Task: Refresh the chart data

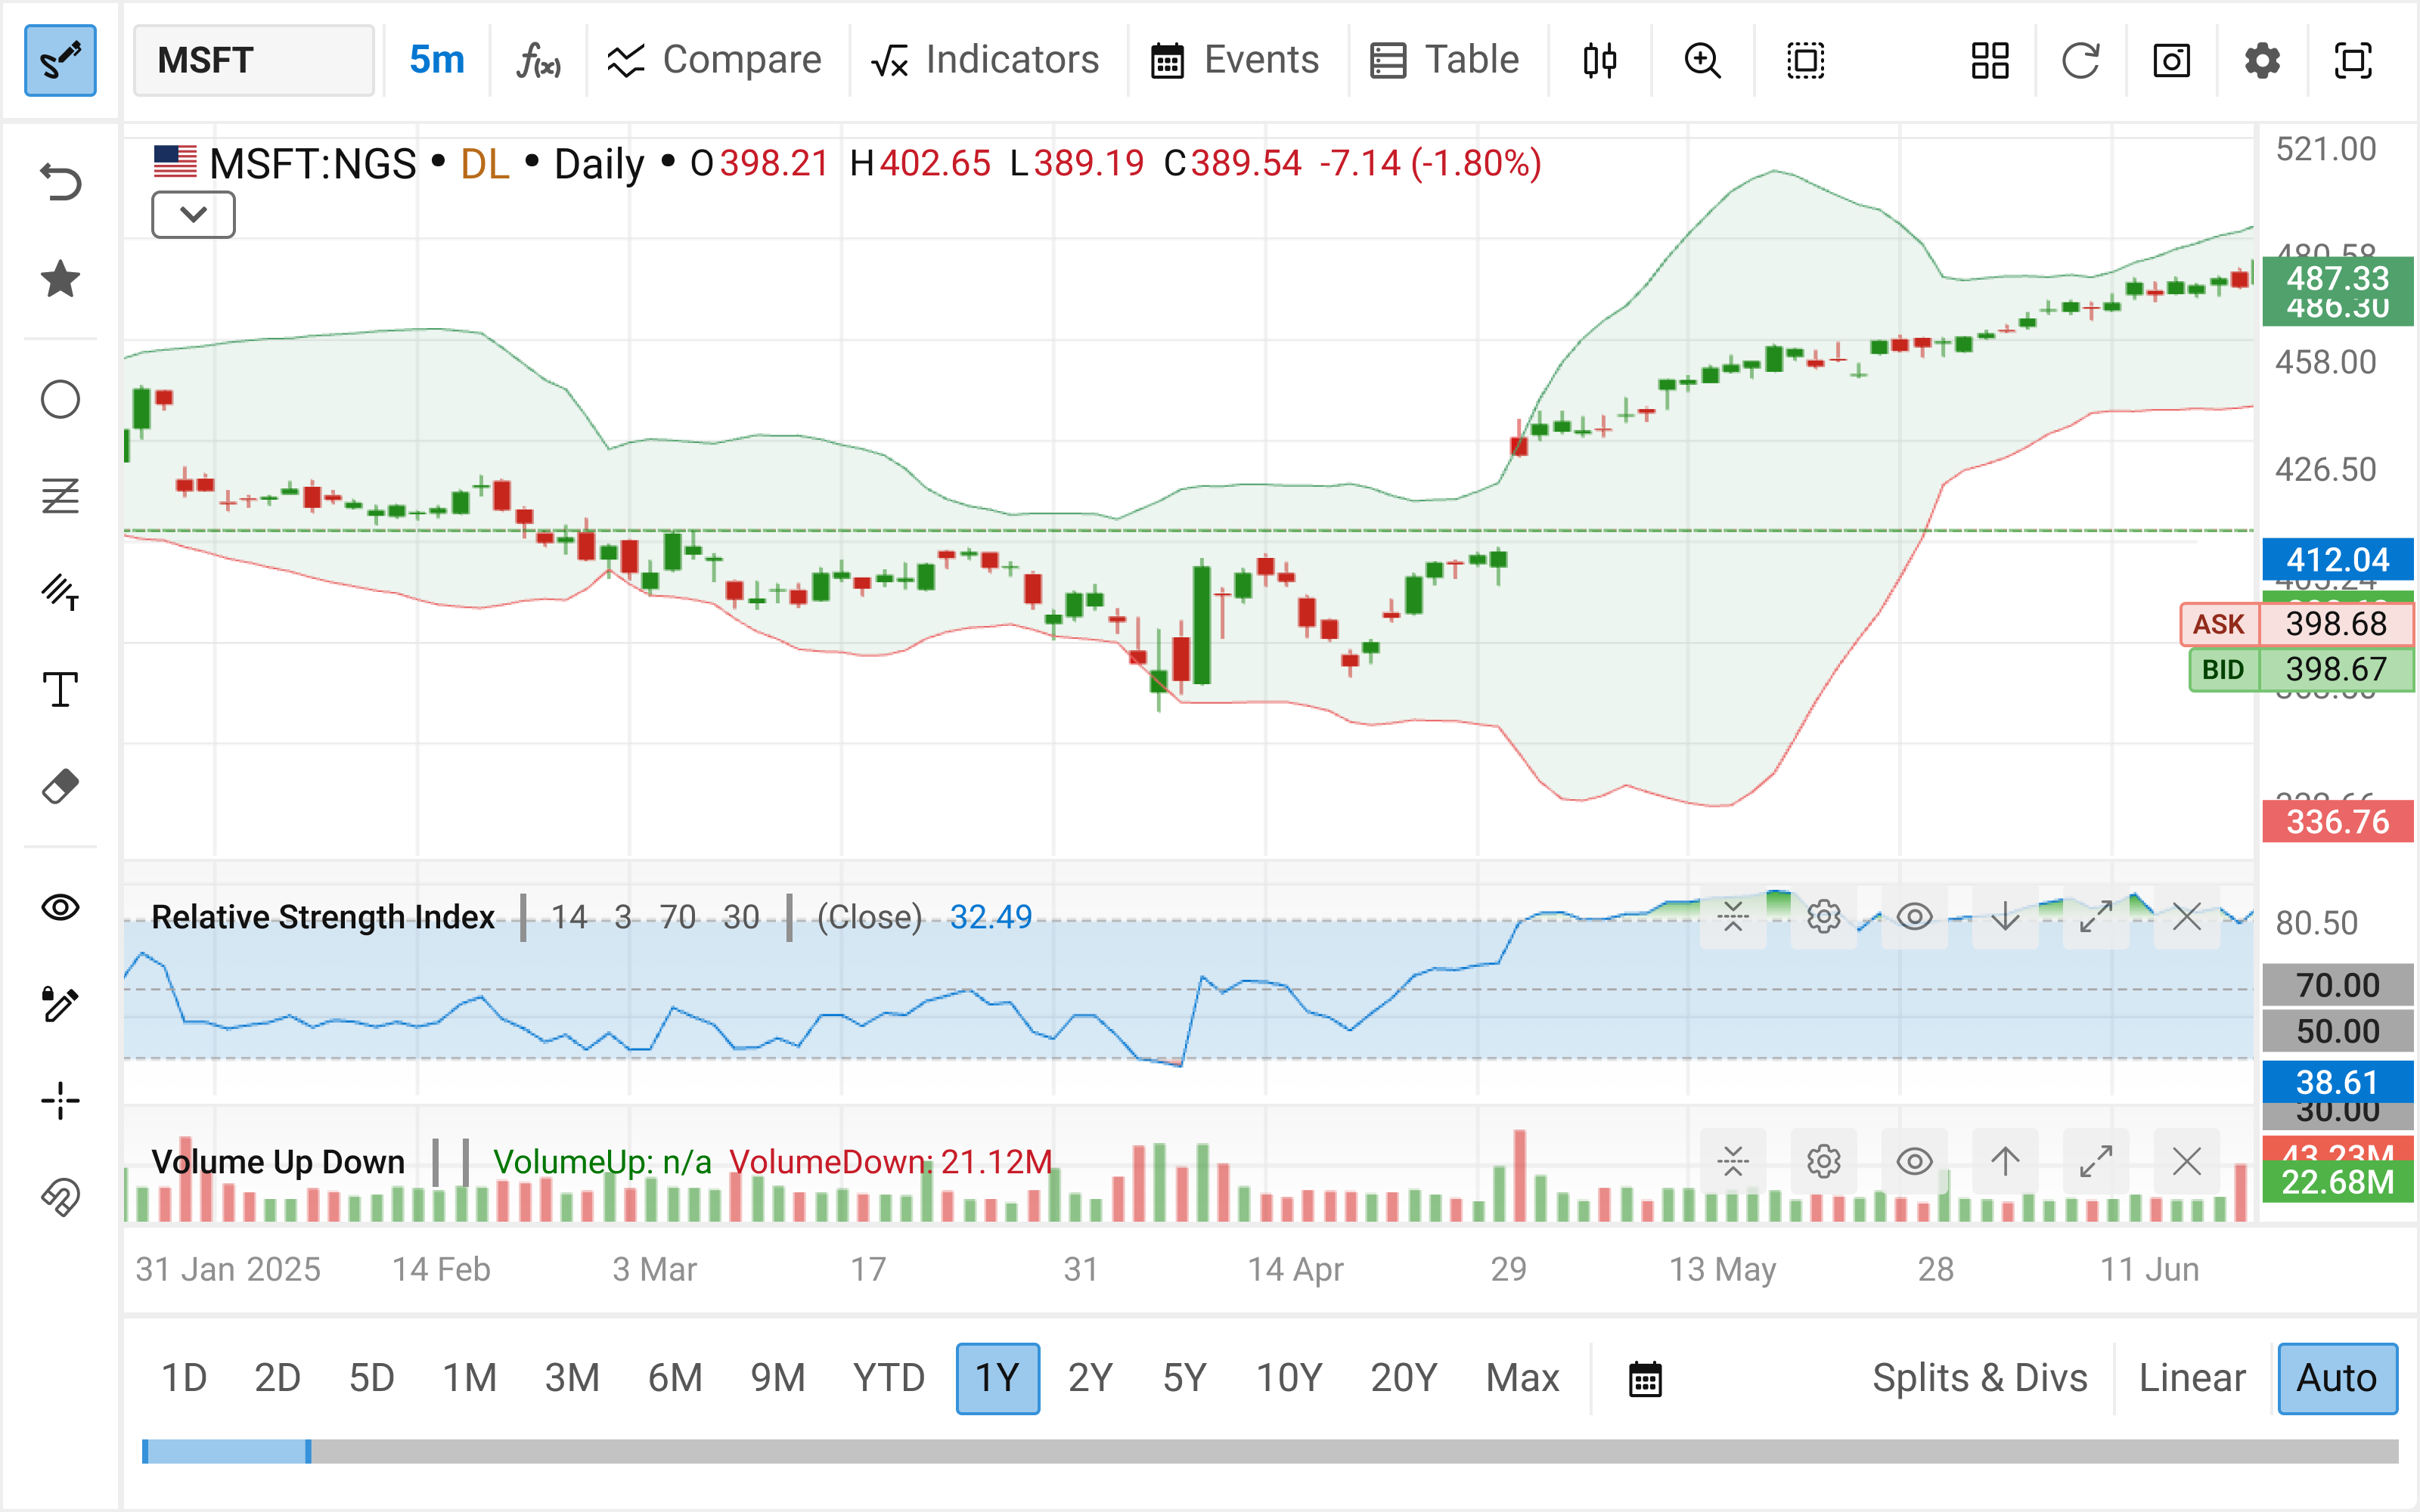Action: pos(2081,60)
